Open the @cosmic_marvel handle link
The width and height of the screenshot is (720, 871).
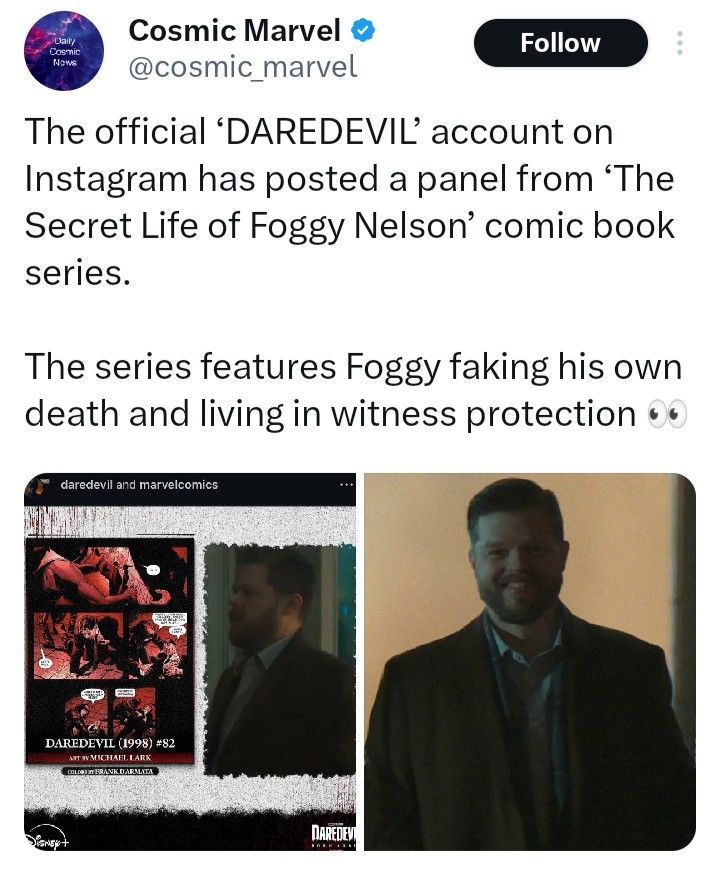tap(243, 67)
